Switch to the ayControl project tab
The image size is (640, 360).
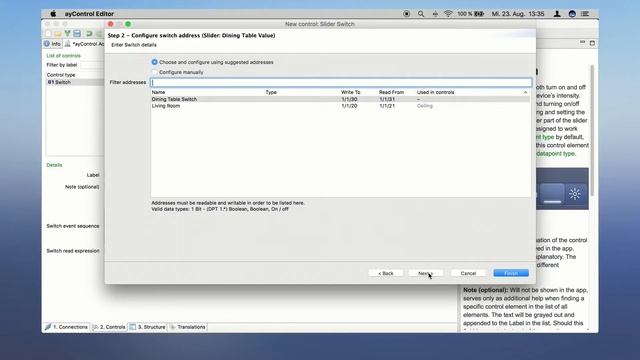[84, 44]
